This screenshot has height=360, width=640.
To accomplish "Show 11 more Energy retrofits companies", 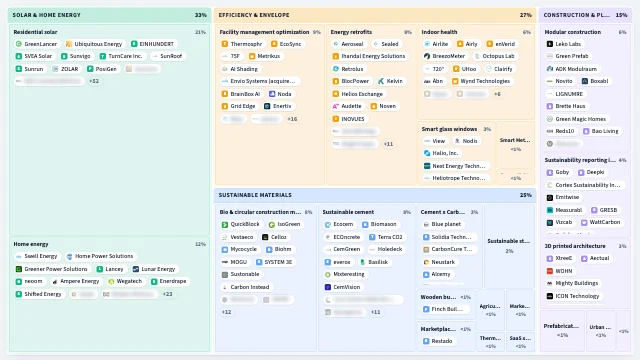I will pyautogui.click(x=389, y=144).
